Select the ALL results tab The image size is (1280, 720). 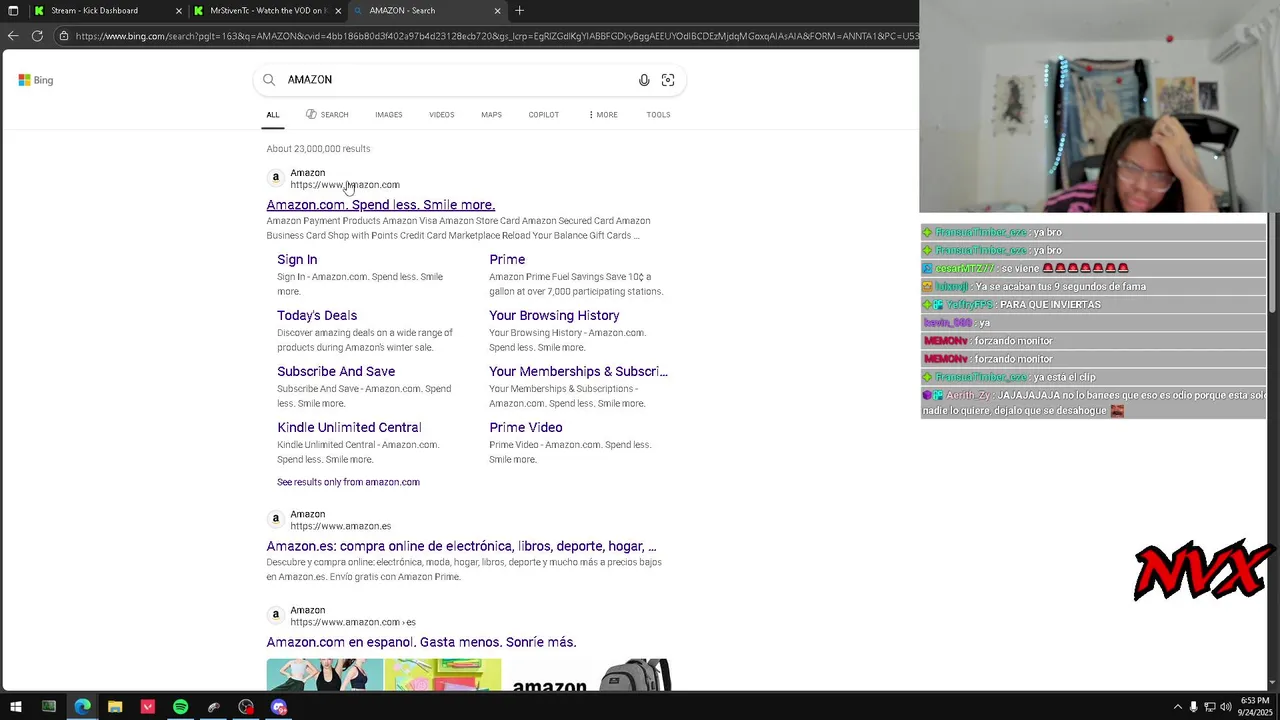pos(273,115)
